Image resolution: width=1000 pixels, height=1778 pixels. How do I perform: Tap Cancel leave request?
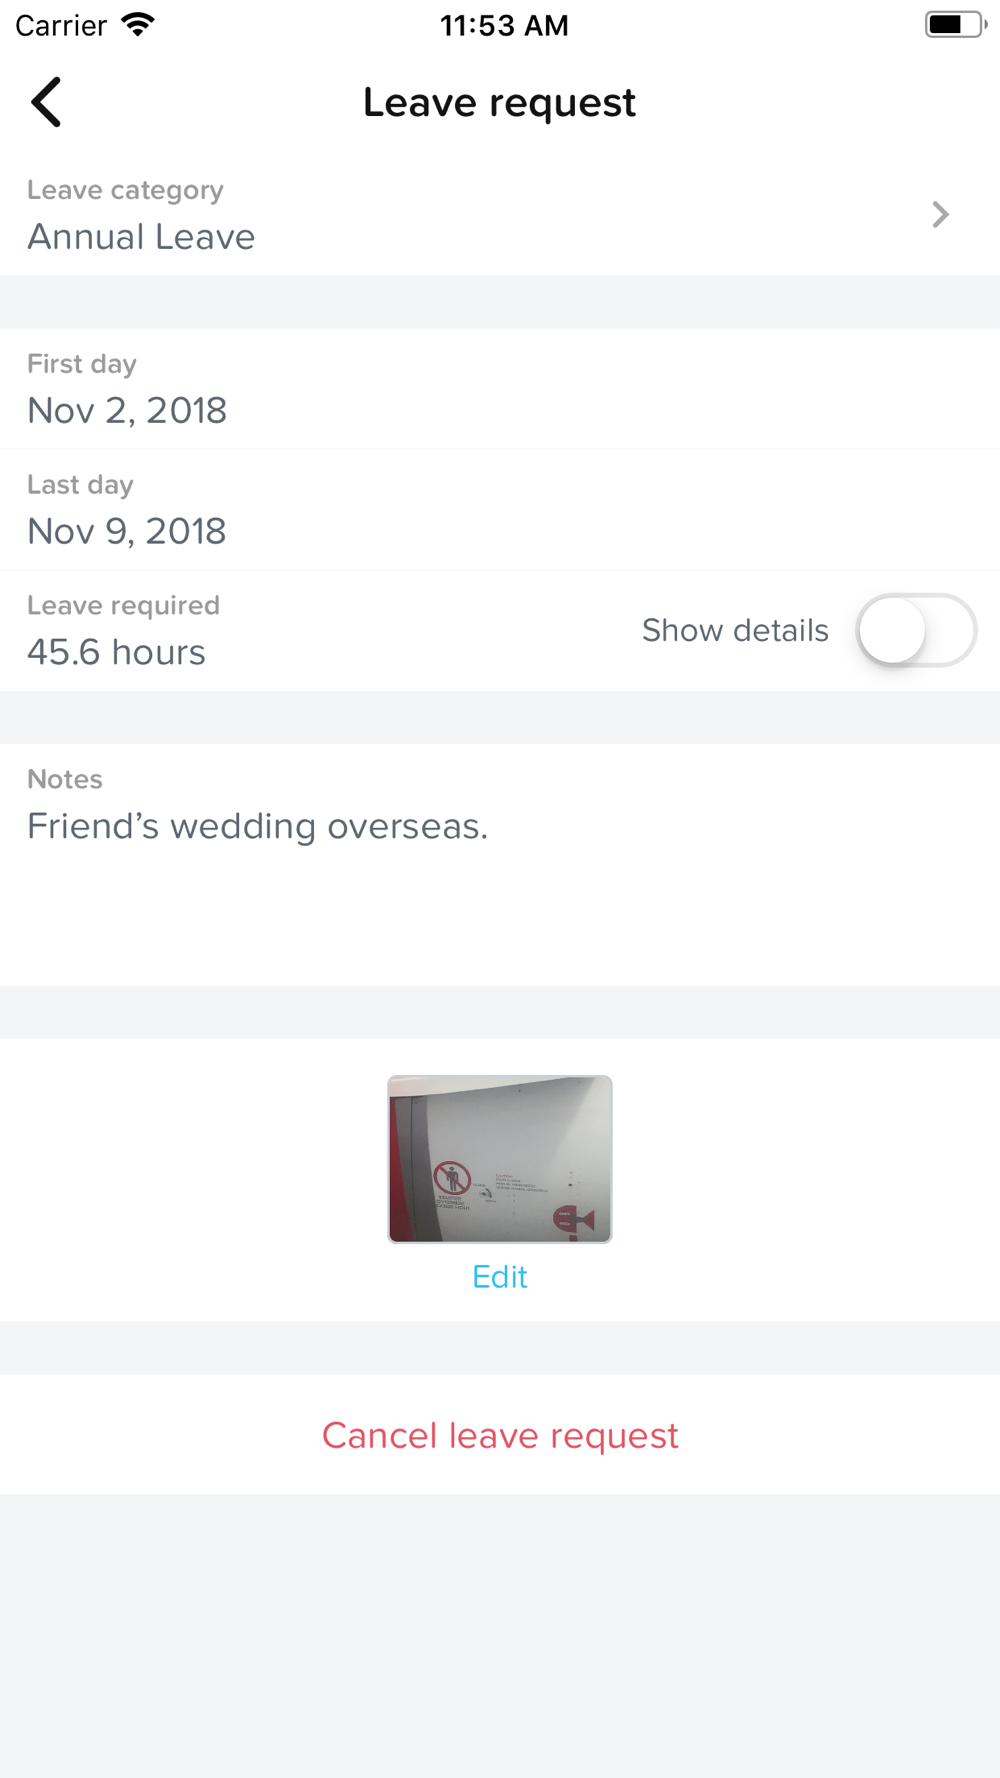pos(500,1435)
